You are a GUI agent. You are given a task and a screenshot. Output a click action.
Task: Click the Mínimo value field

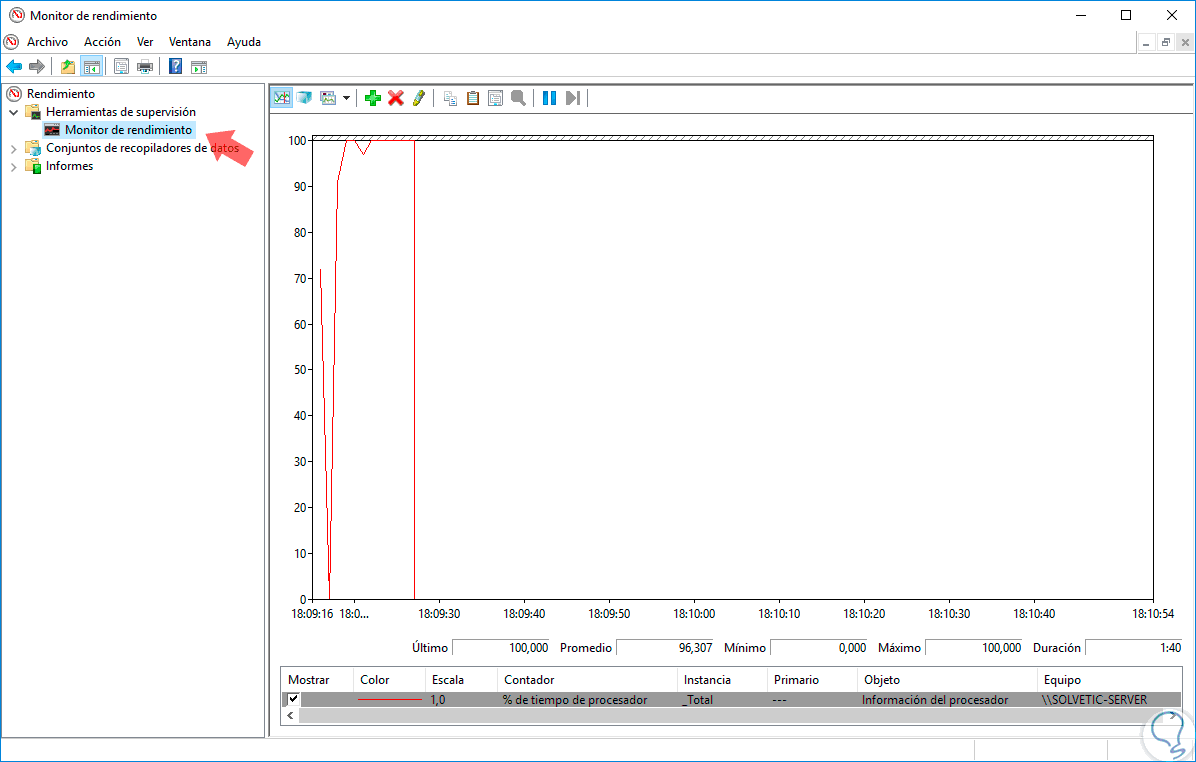click(819, 648)
